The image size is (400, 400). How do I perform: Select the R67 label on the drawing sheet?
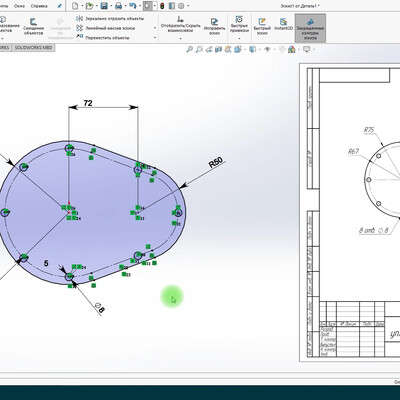tap(353, 151)
